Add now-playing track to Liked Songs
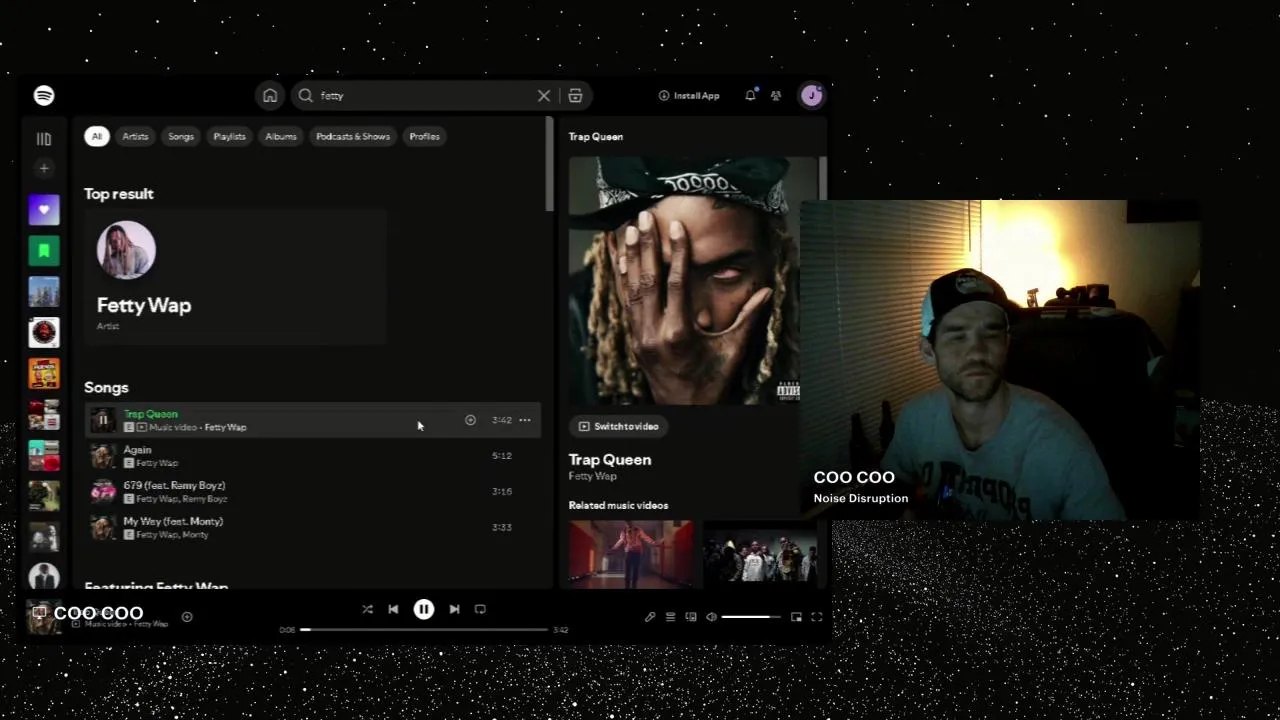The image size is (1280, 720). point(187,617)
